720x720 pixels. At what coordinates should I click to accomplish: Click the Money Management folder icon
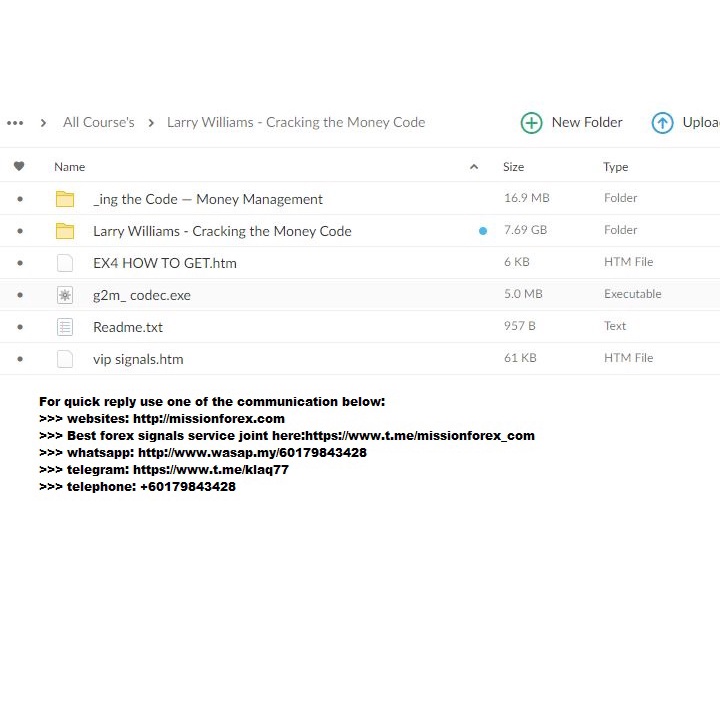pyautogui.click(x=65, y=199)
